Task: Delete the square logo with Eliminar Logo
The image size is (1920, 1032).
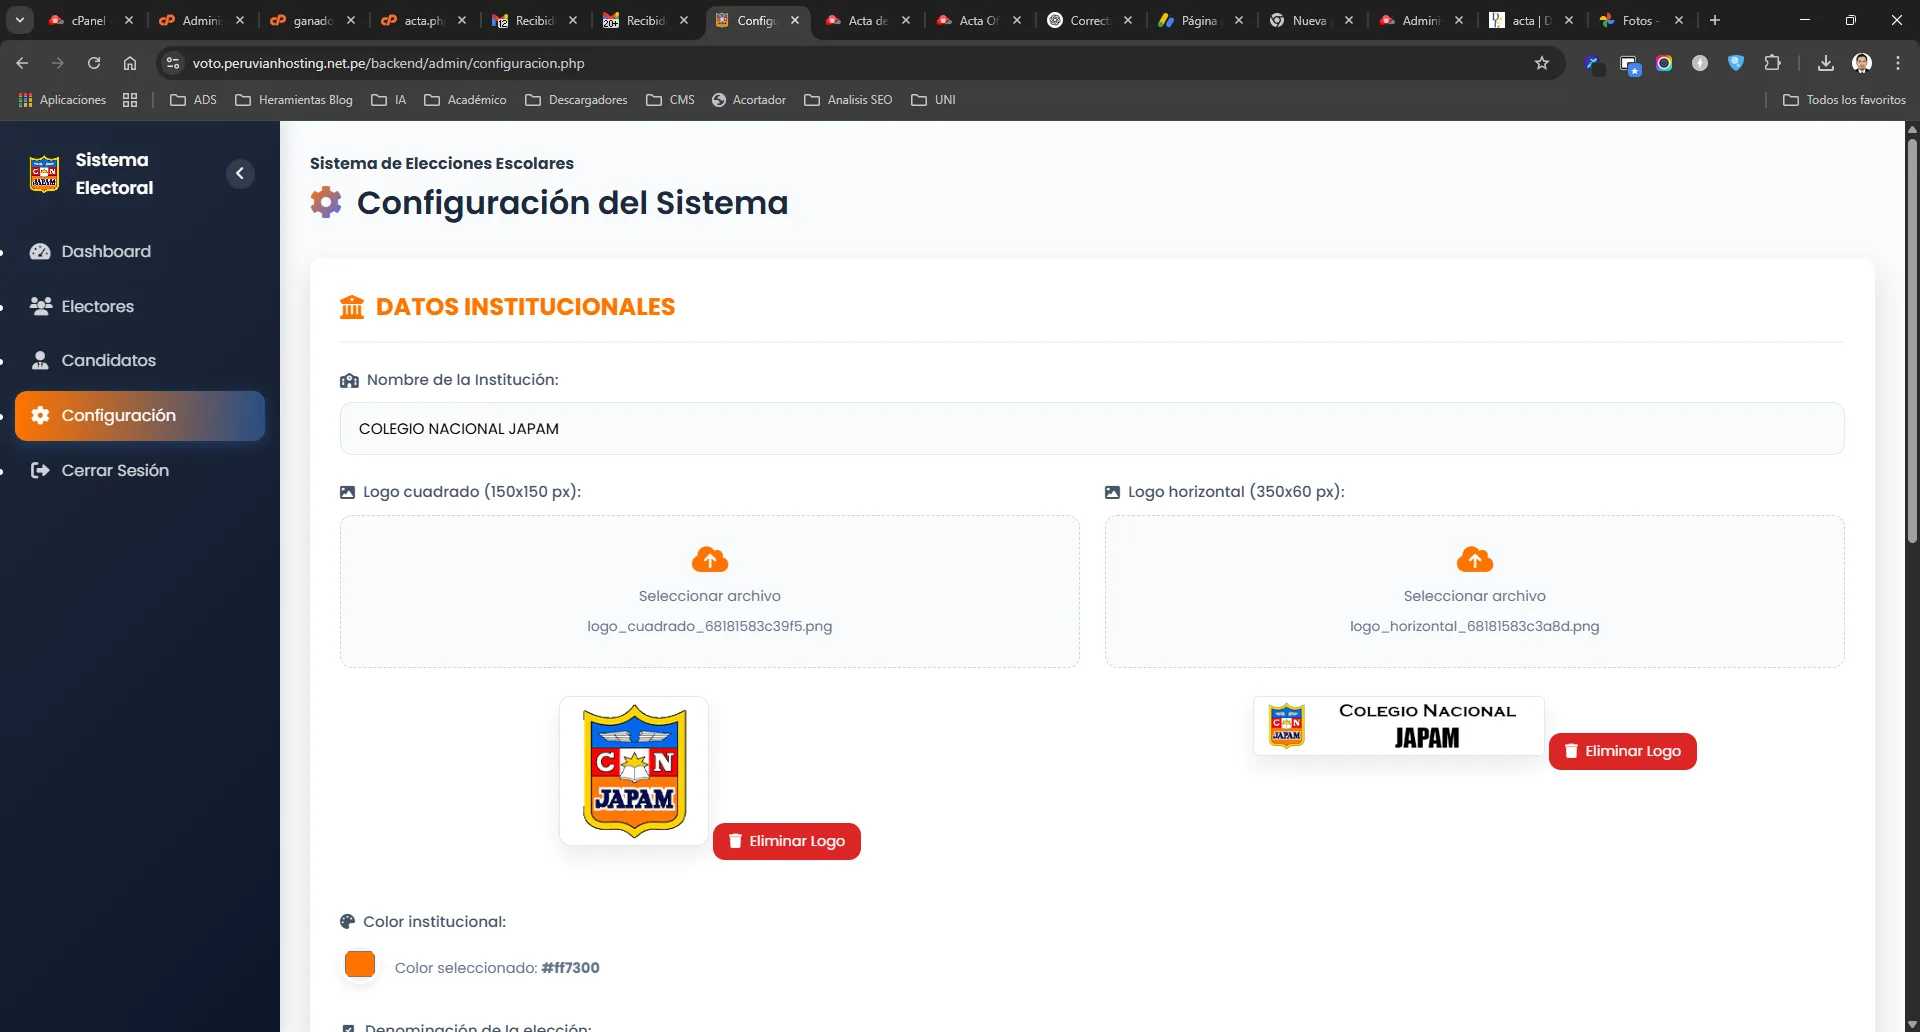Action: (787, 841)
